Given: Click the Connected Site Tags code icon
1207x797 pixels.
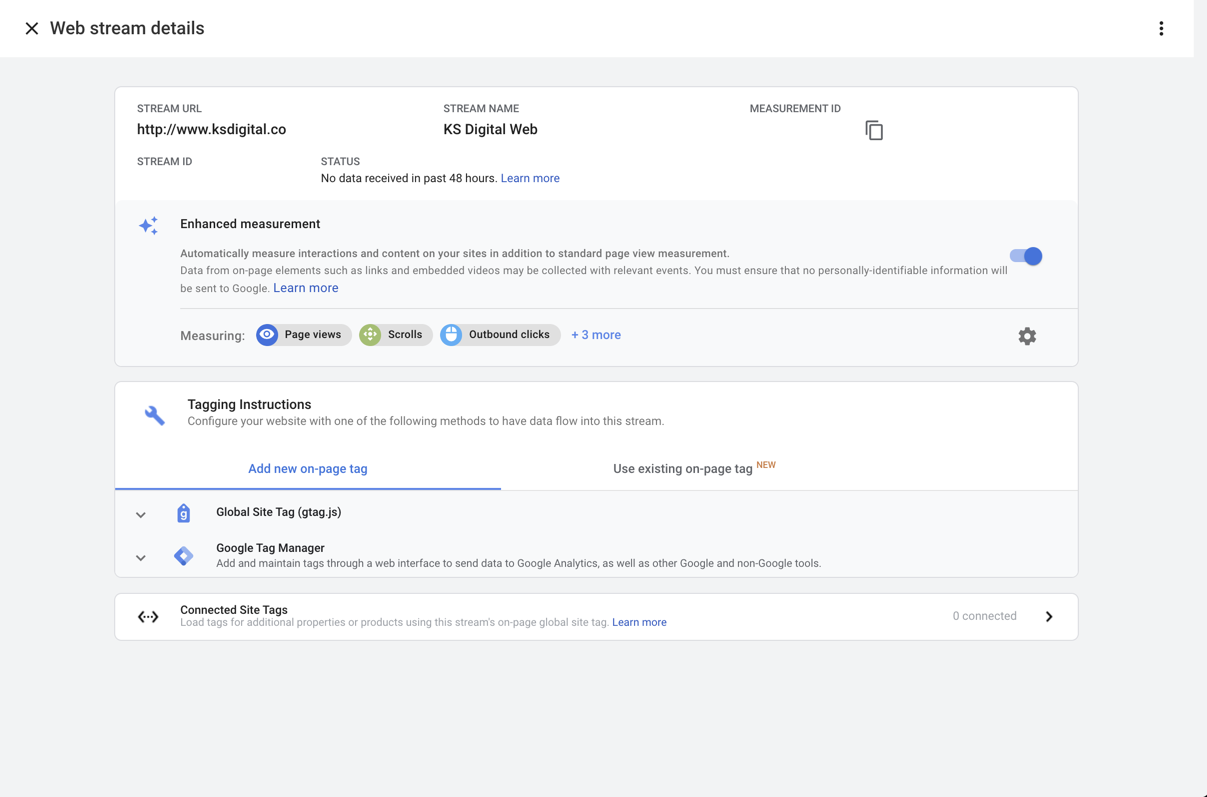Looking at the screenshot, I should click(148, 617).
